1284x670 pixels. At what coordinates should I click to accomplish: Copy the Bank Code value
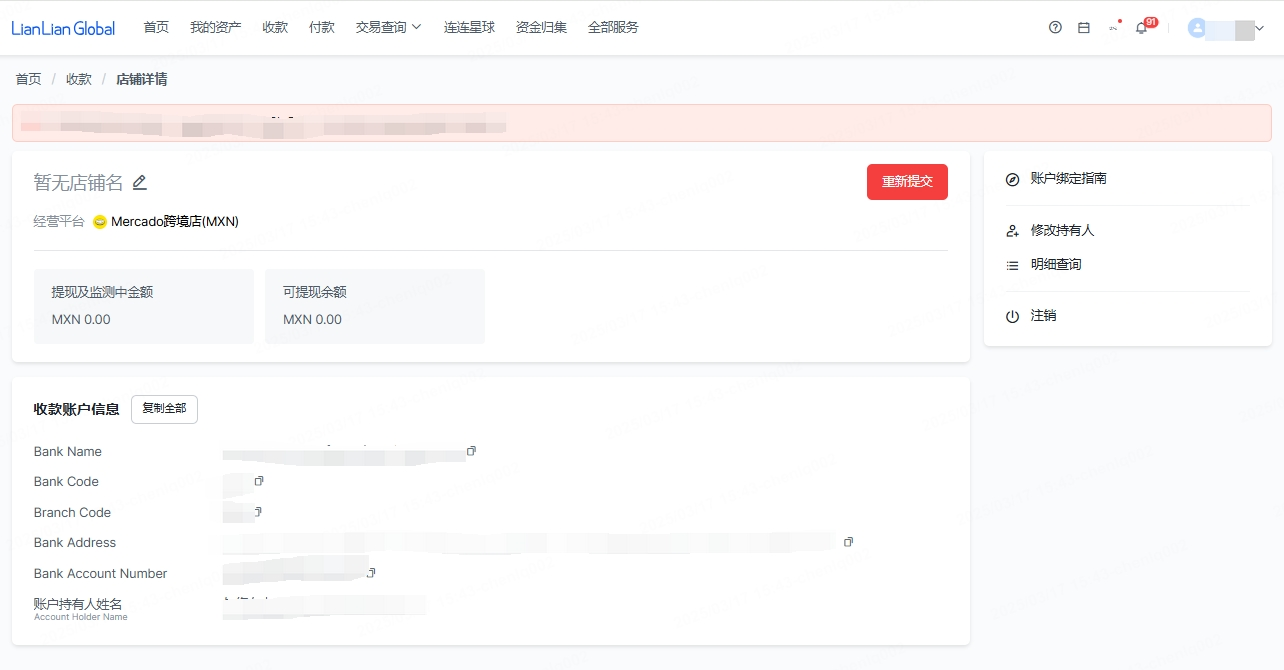259,481
